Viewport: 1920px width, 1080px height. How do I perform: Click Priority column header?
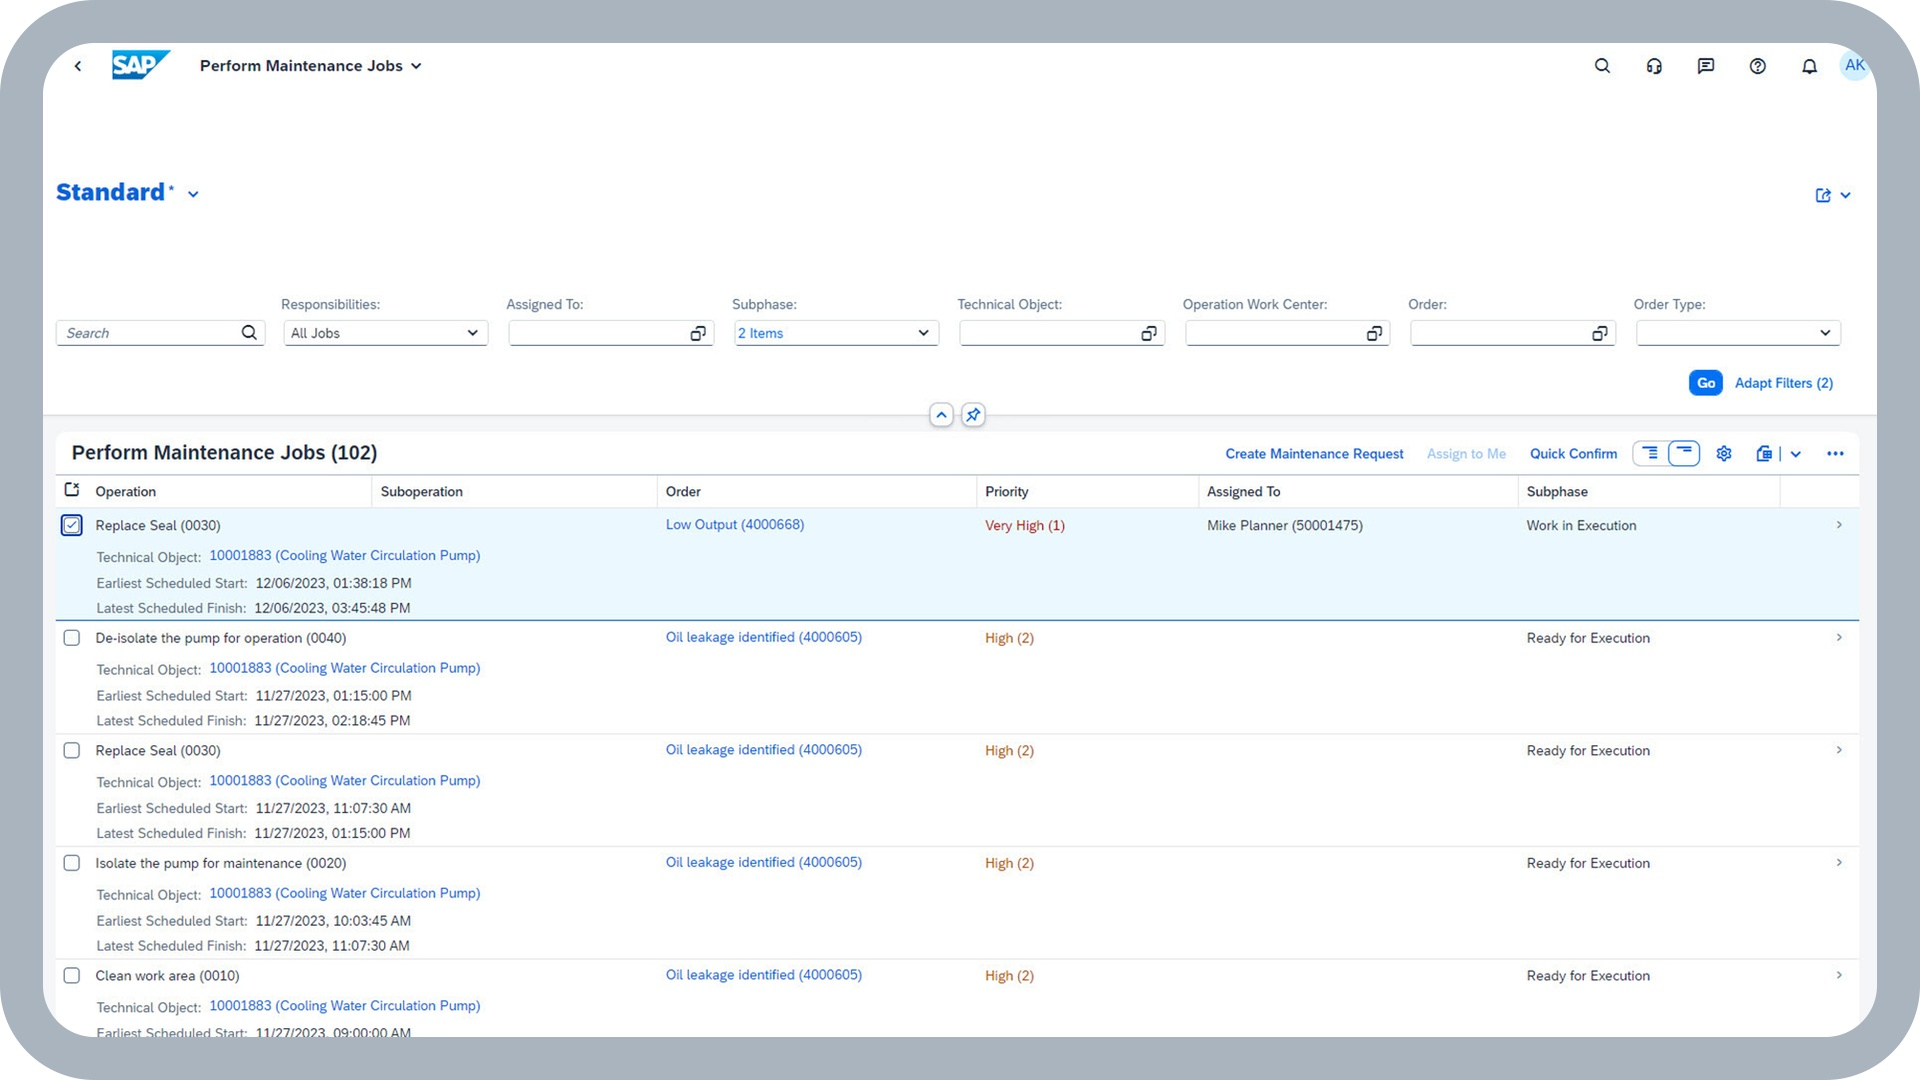(x=1006, y=492)
